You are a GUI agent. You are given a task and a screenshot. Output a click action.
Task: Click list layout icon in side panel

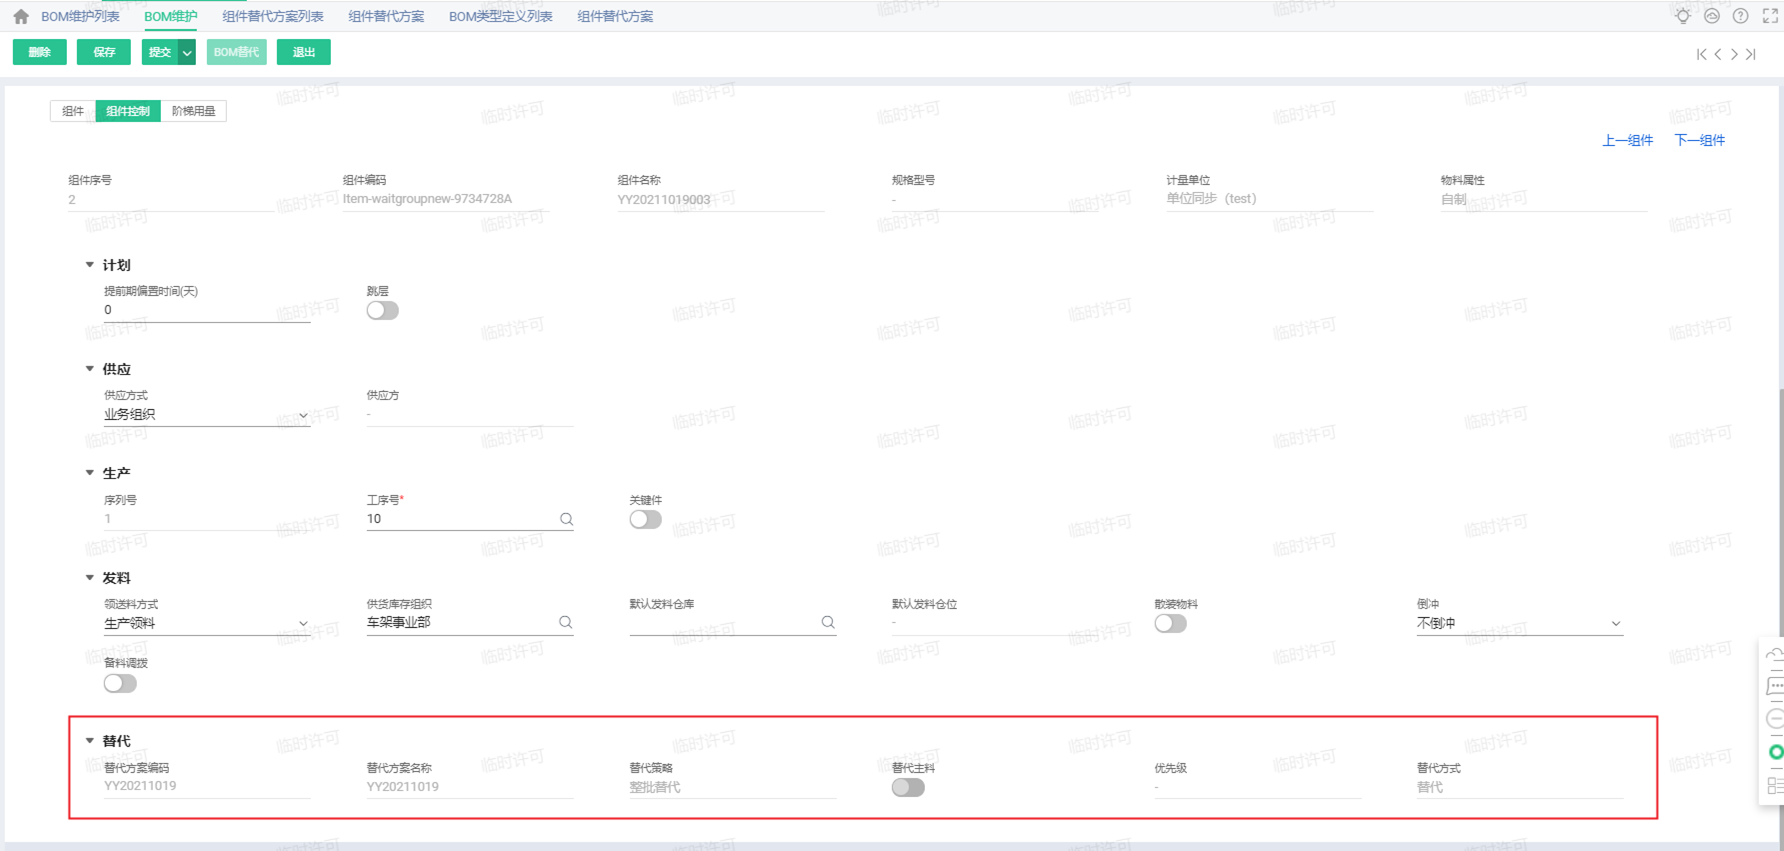click(1775, 786)
